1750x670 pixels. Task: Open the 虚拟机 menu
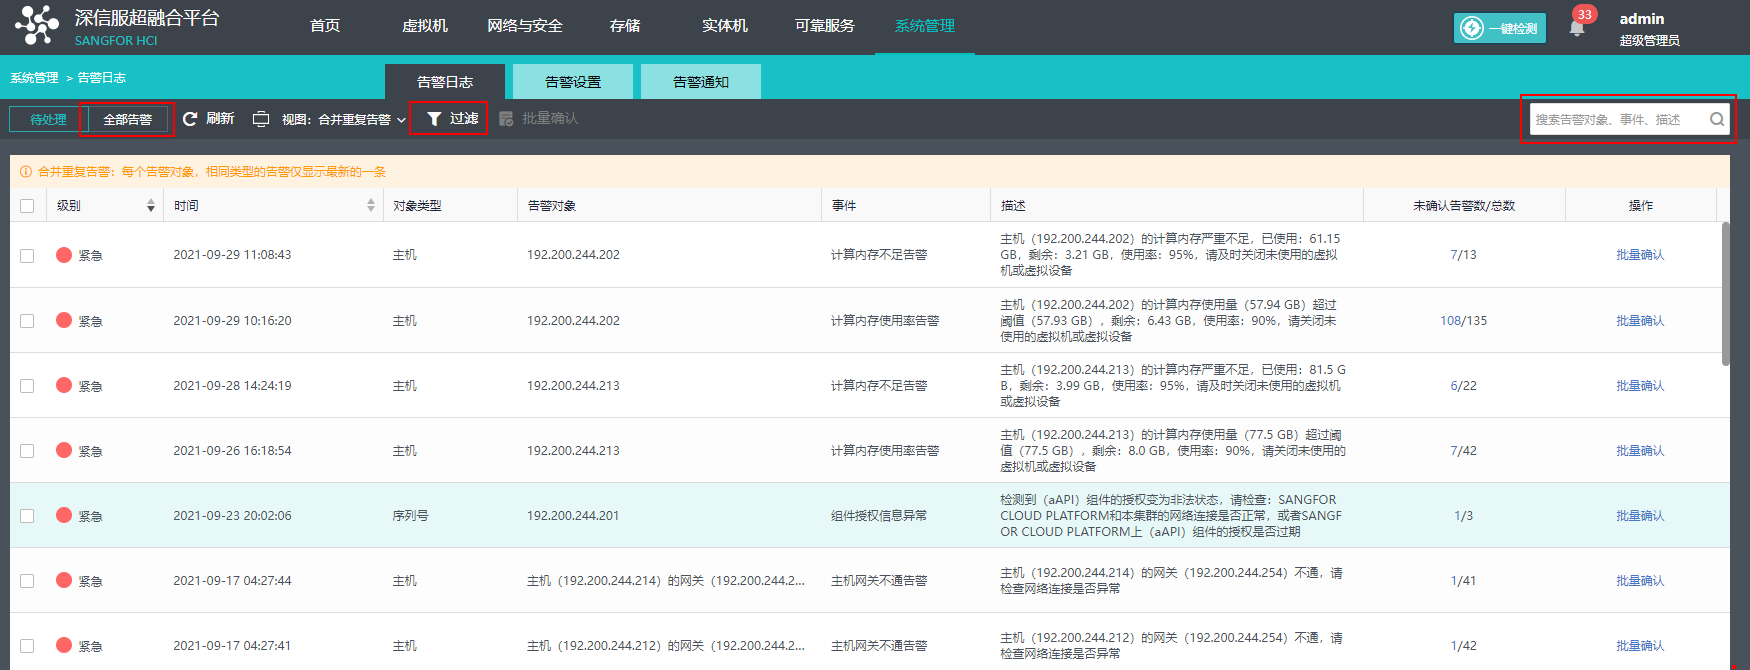click(x=425, y=26)
